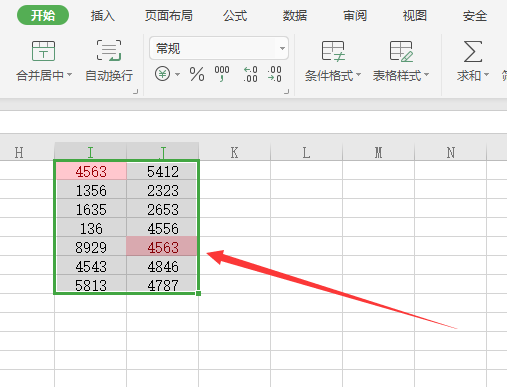Apply percent style format
Image resolution: width=507 pixels, height=387 pixels.
click(x=197, y=74)
